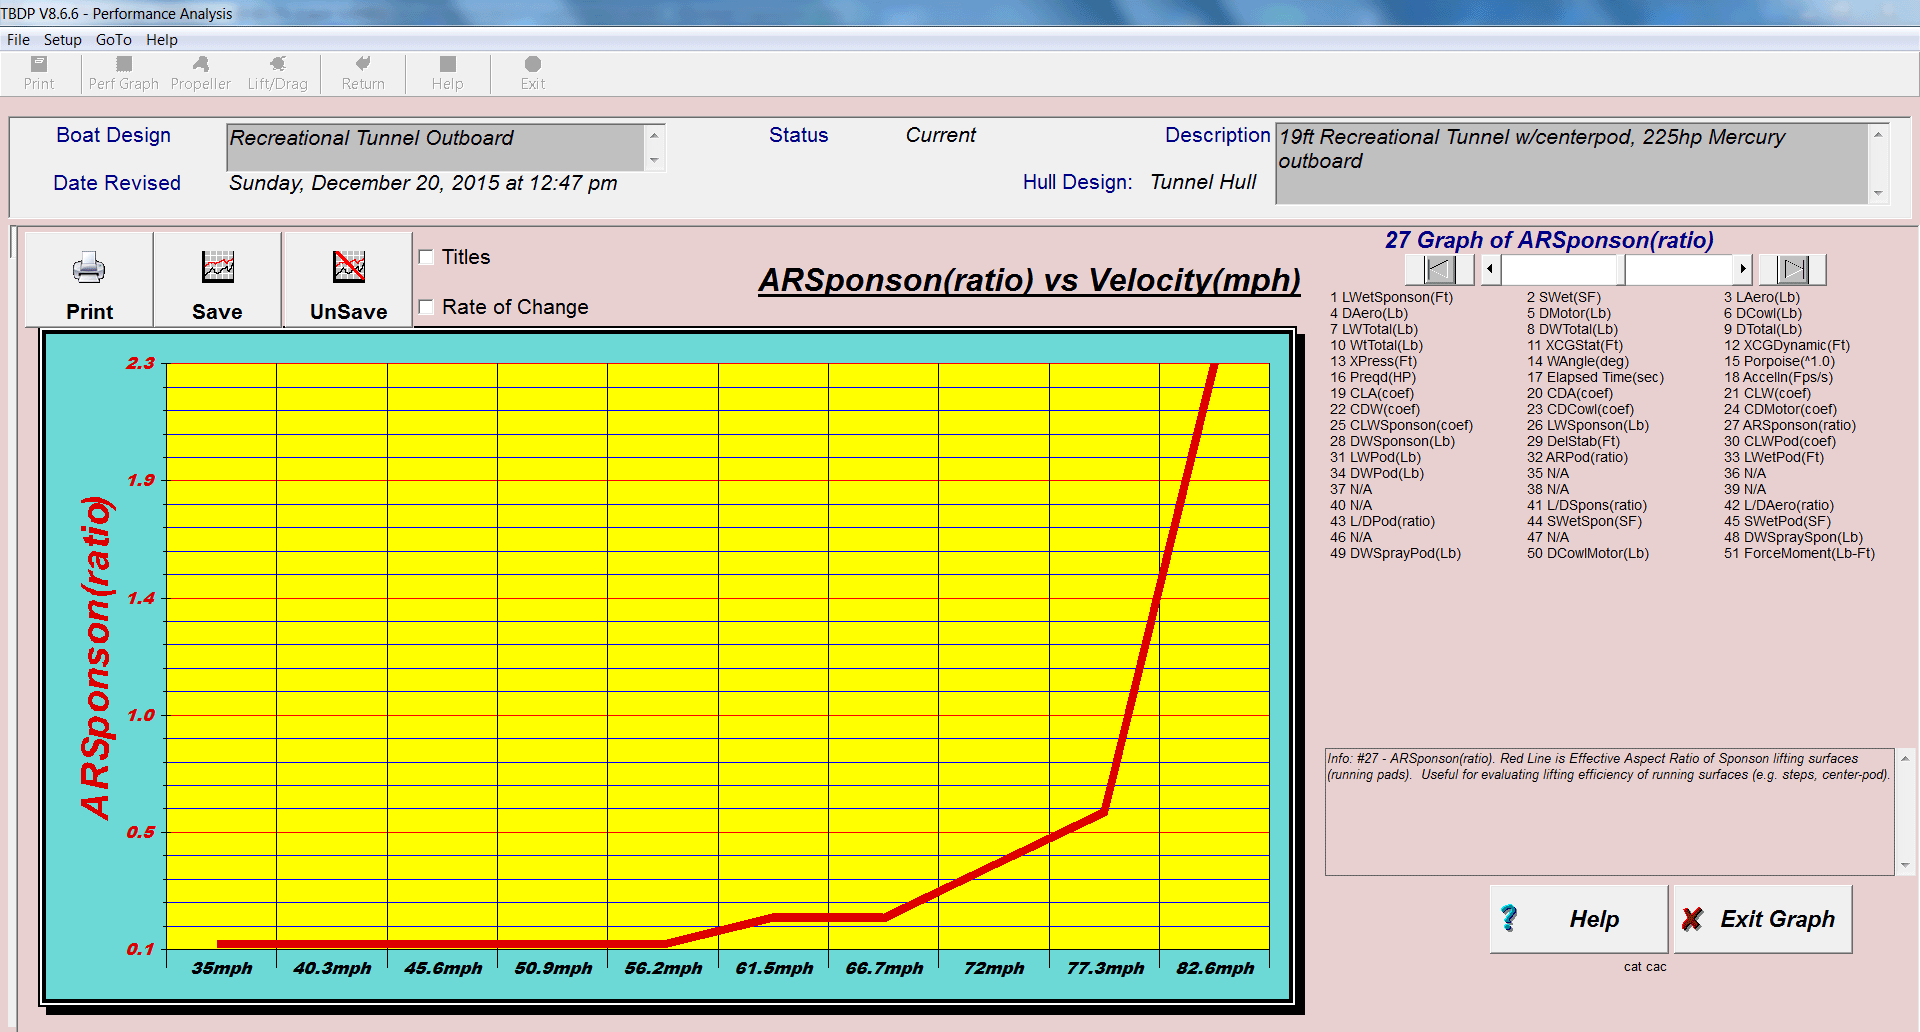Open the Help menu in menu bar
This screenshot has height=1032, width=1920.
pyautogui.click(x=161, y=40)
